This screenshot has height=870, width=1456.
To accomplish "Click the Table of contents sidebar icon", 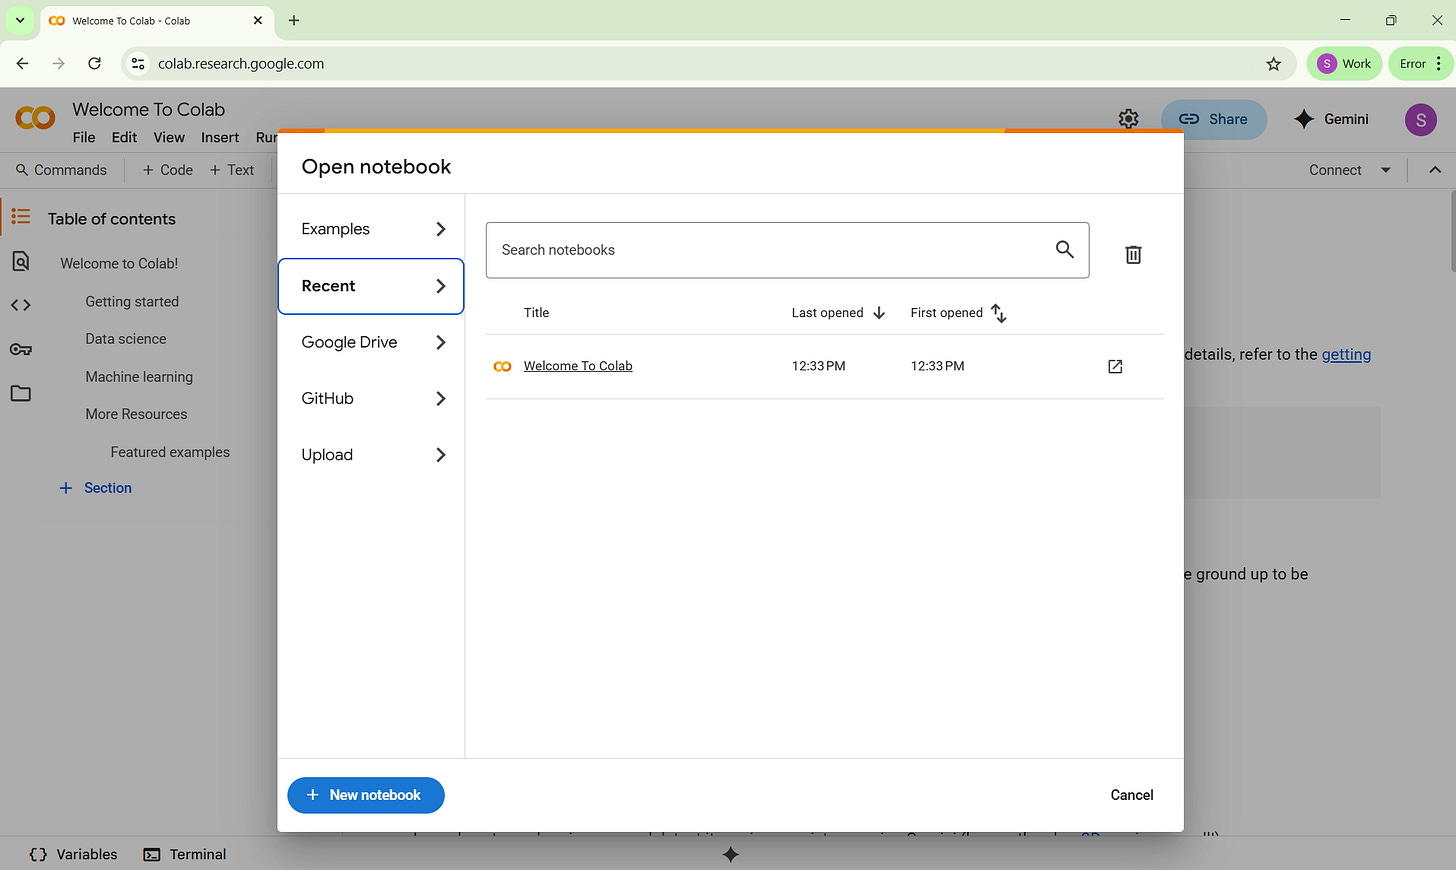I will point(21,217).
